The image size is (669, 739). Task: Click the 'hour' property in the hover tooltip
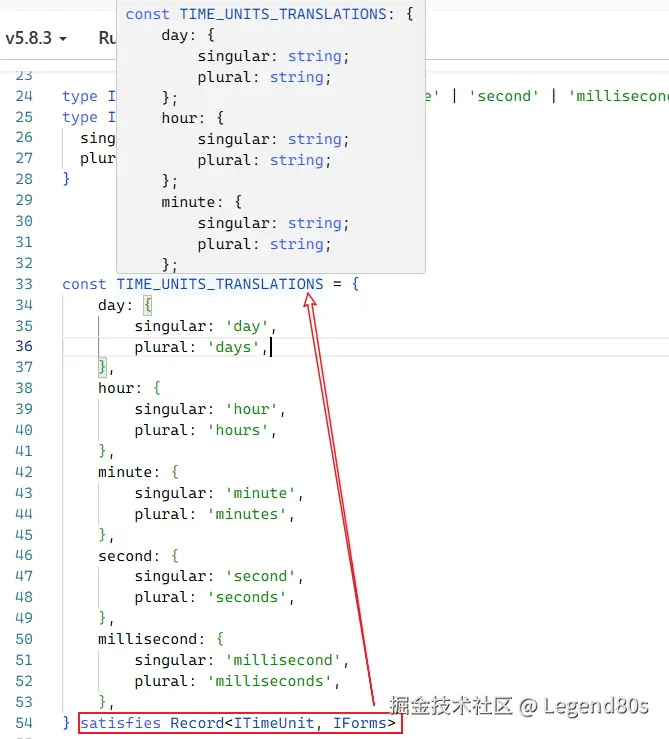coord(179,118)
